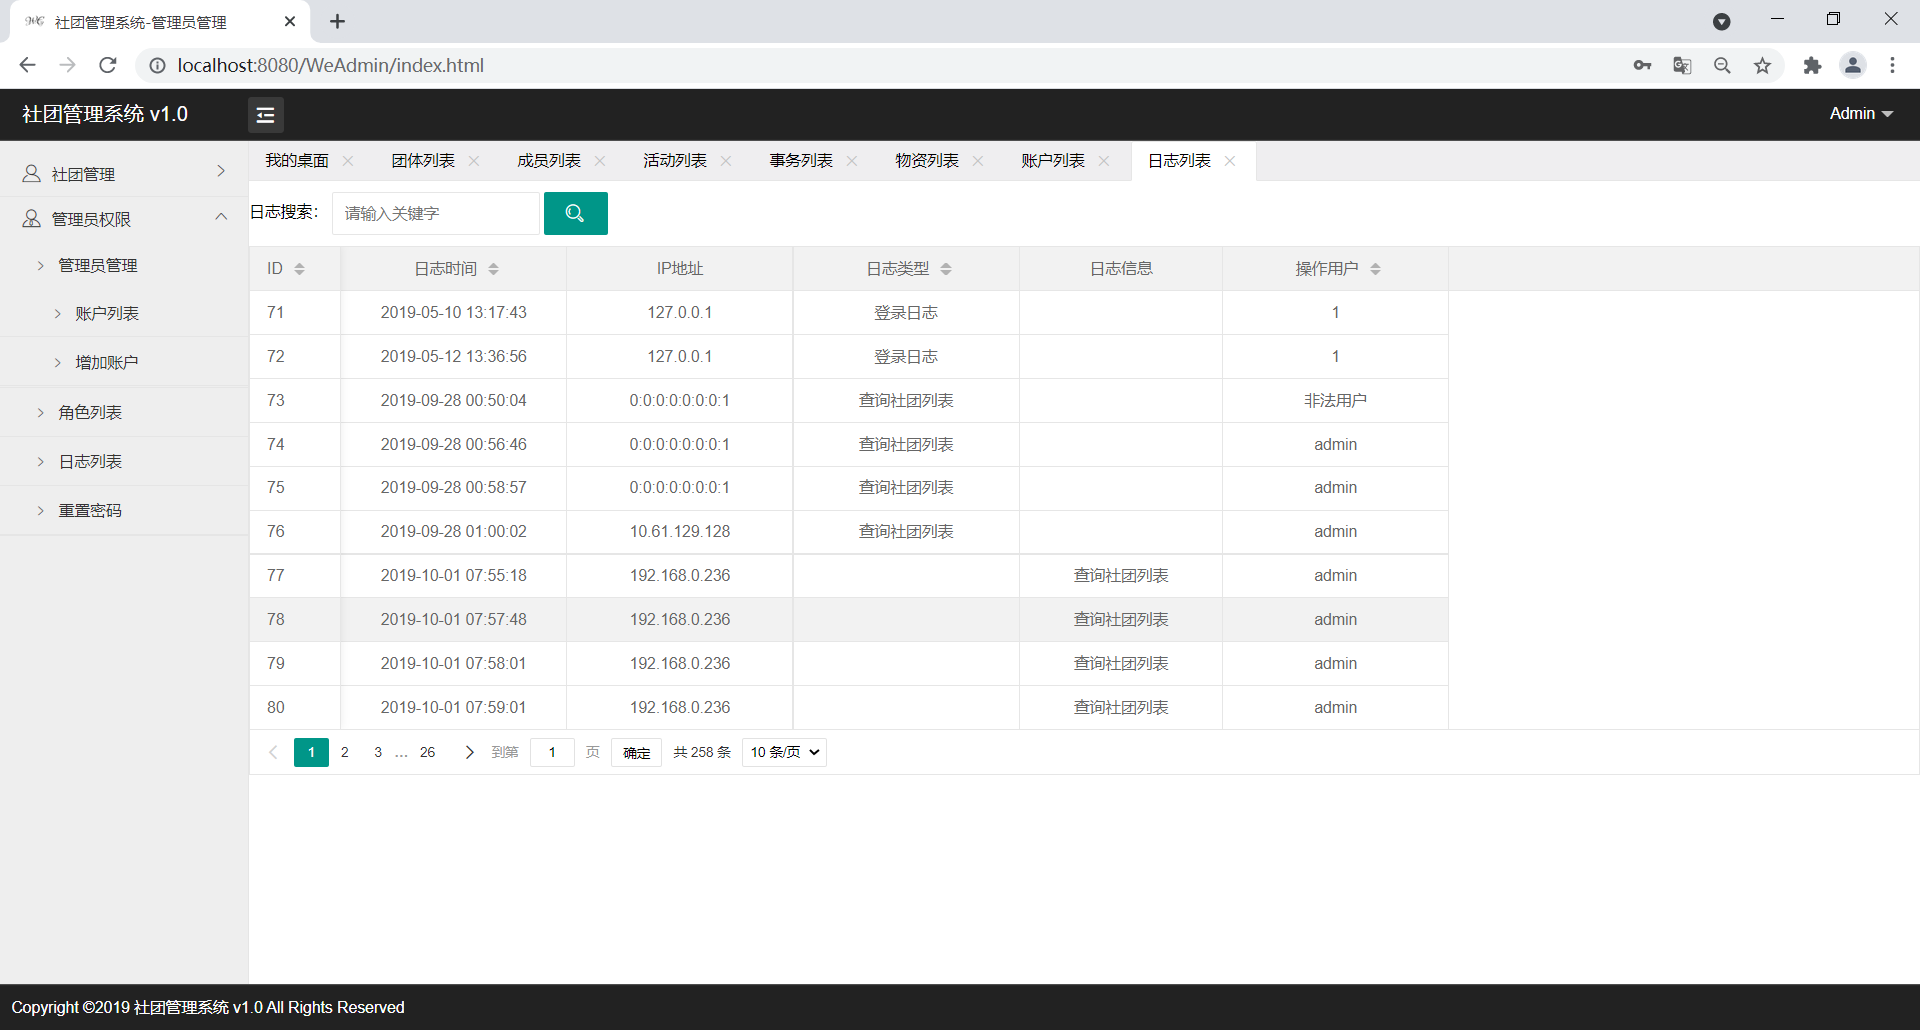Open Chrome three-dot menu
The height and width of the screenshot is (1030, 1920).
coord(1892,65)
